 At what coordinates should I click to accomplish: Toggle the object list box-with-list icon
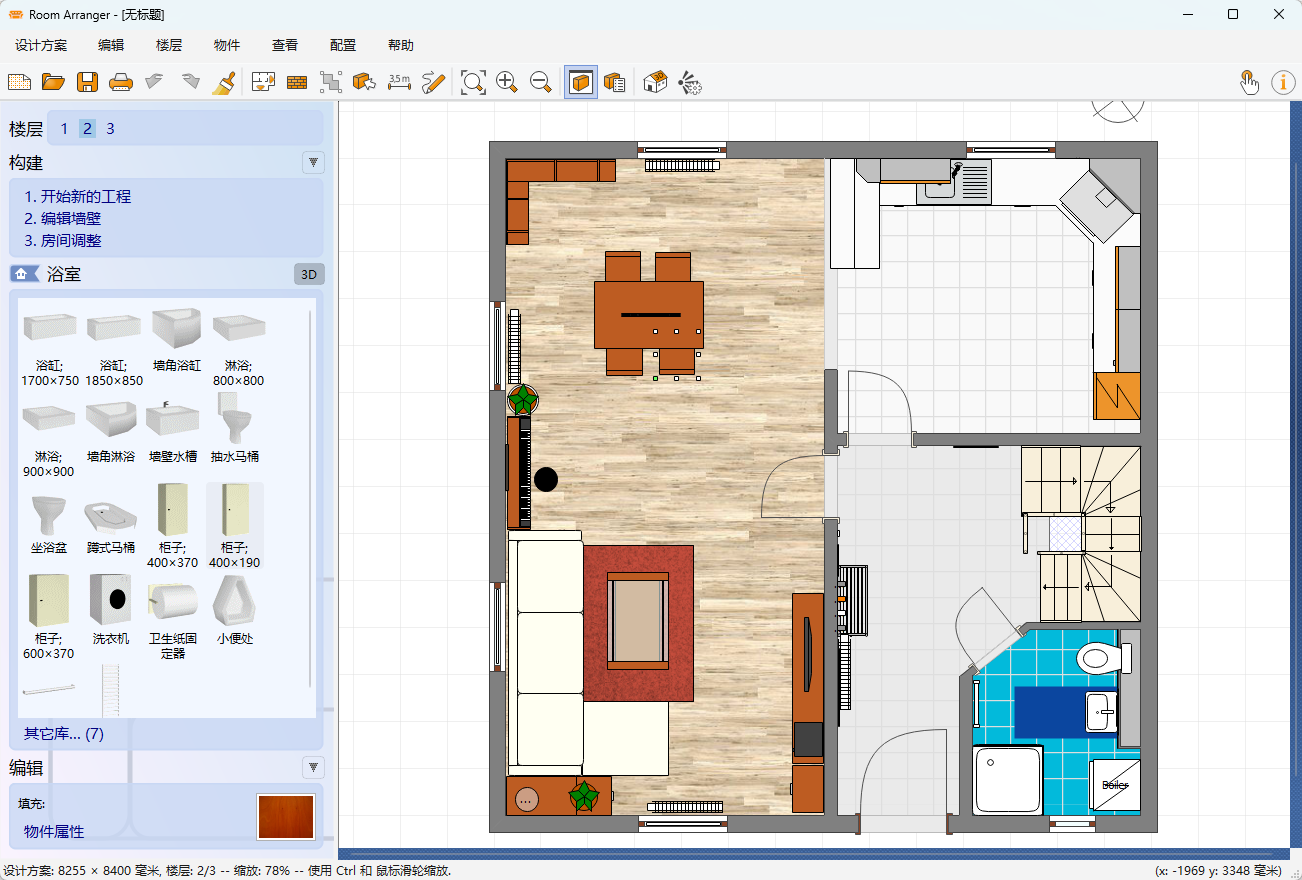(x=615, y=82)
